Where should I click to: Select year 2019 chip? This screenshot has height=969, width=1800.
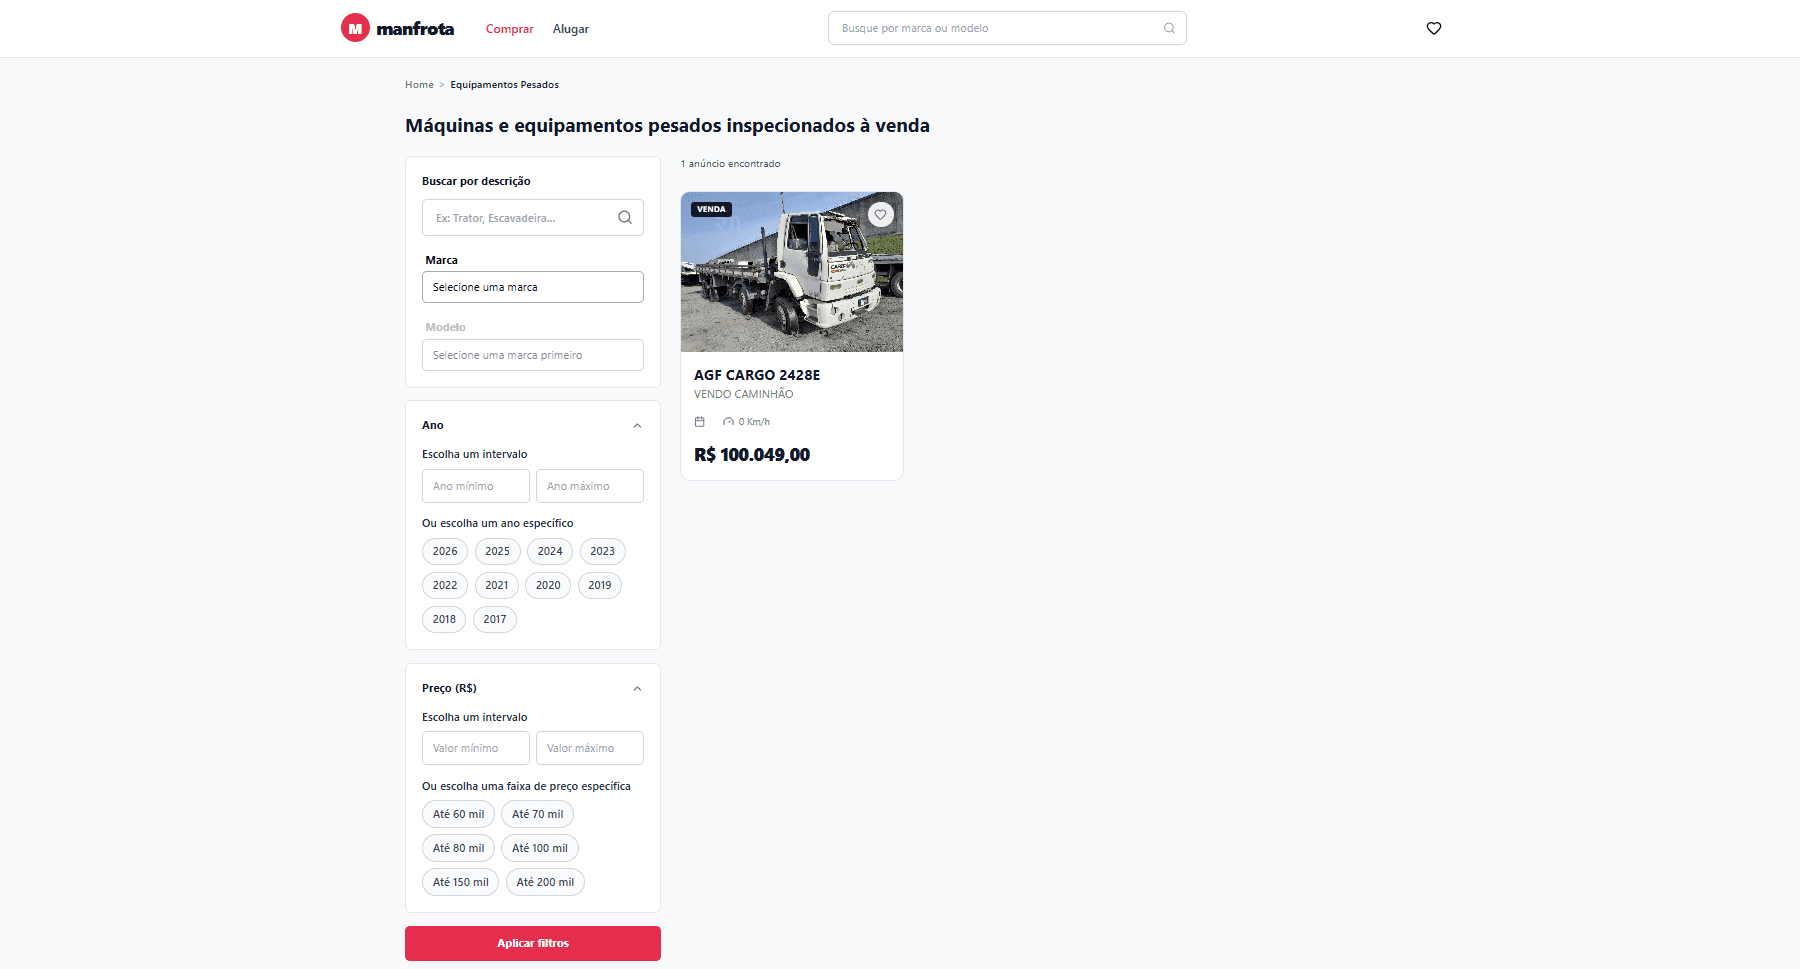point(600,585)
